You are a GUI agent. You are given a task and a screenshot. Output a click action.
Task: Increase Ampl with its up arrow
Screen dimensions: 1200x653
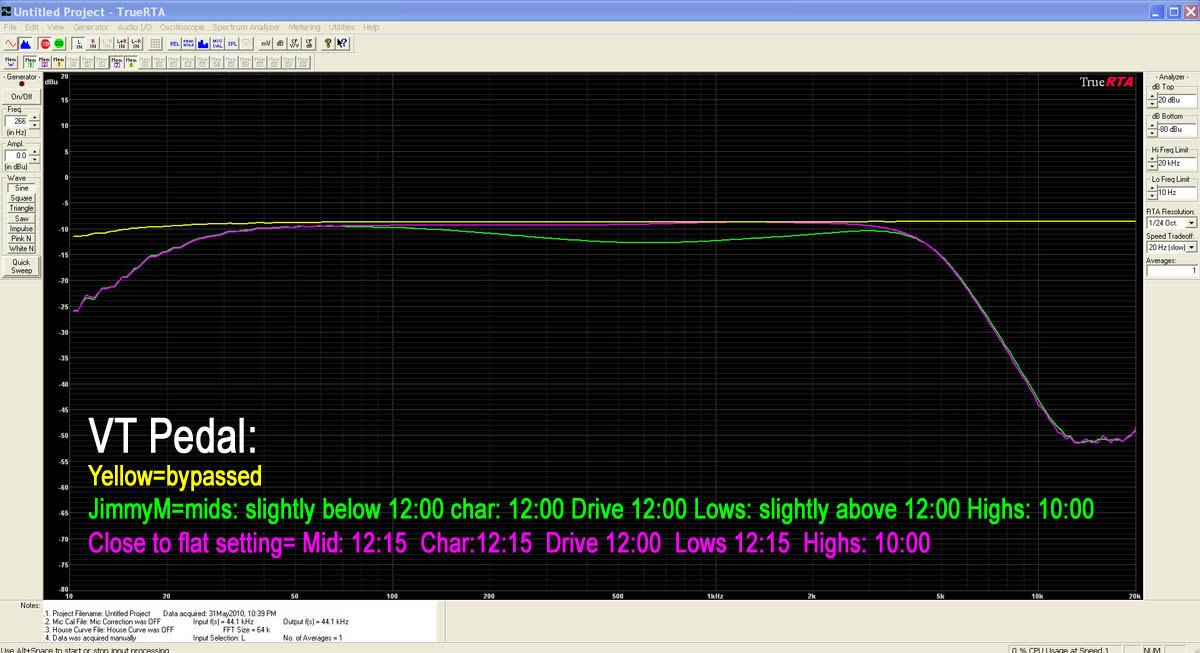tap(34, 153)
